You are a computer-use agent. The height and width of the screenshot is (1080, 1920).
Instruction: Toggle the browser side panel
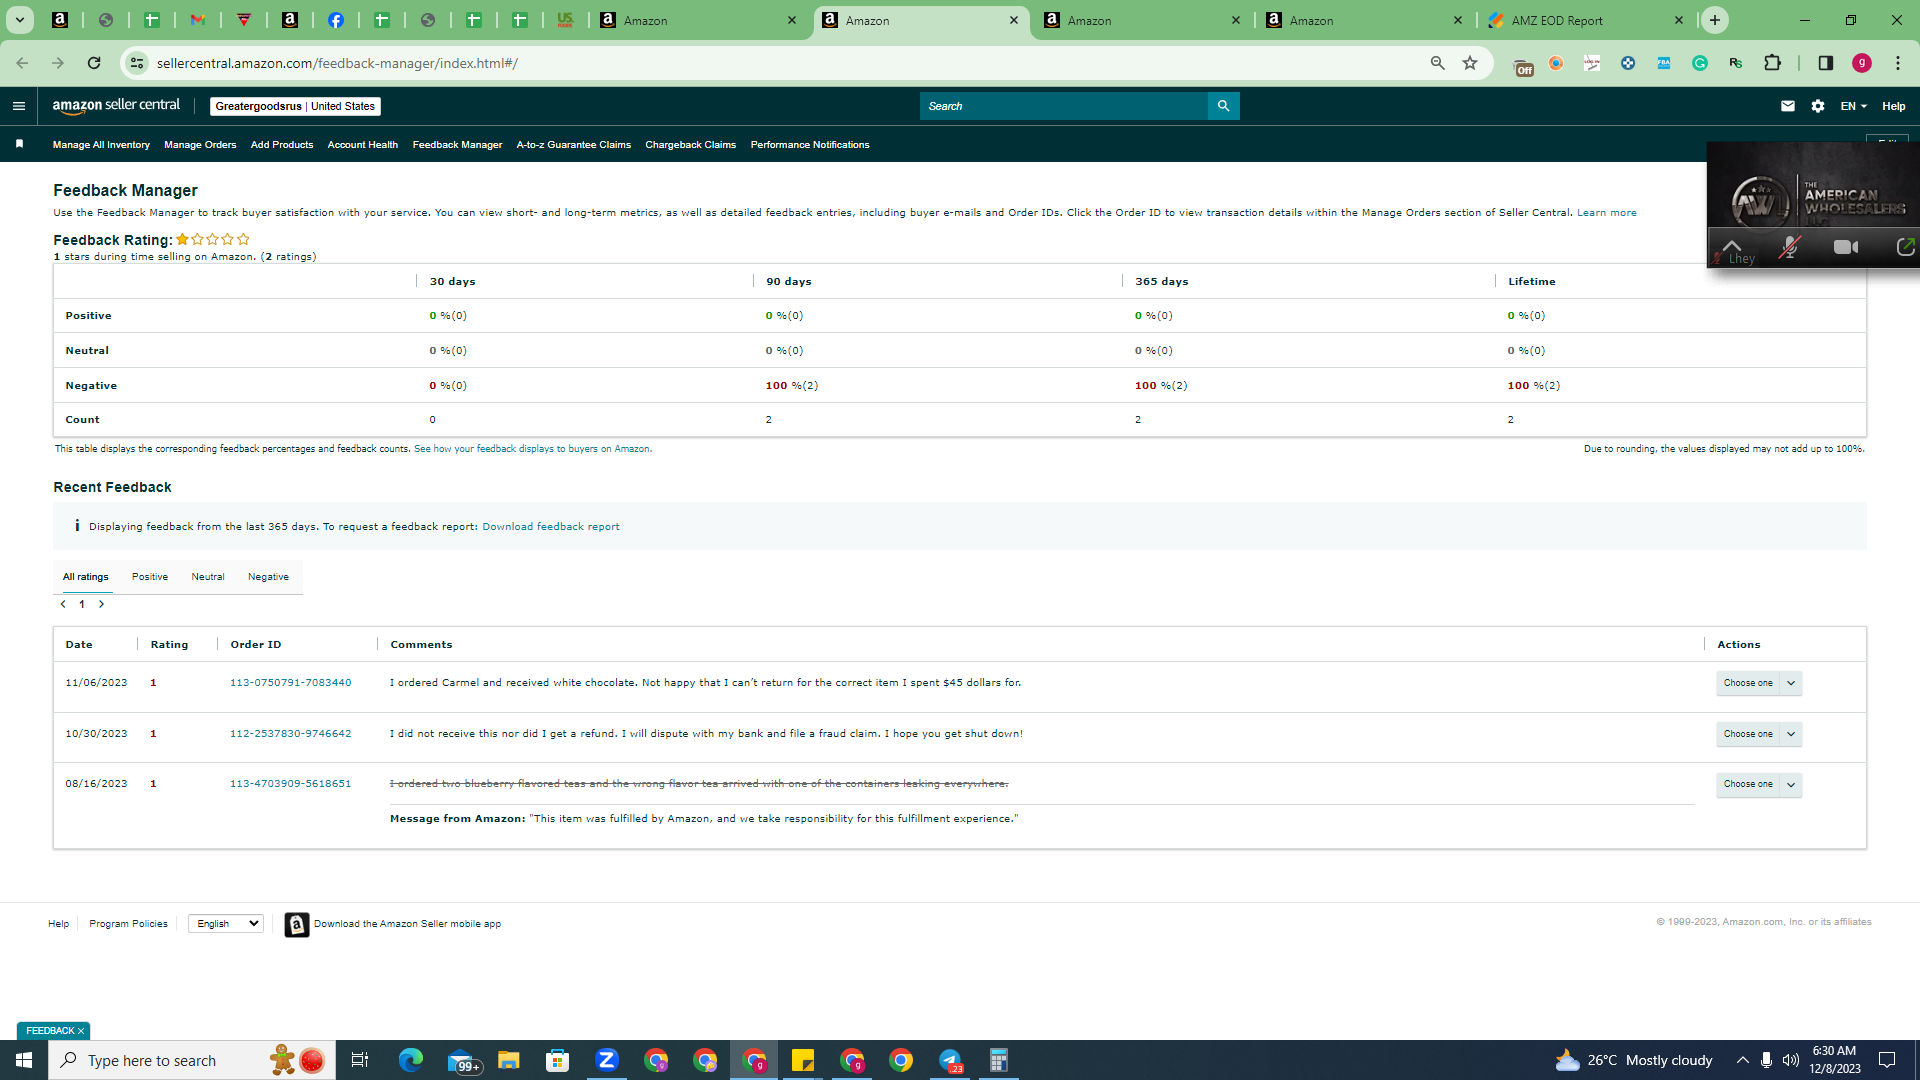1826,63
